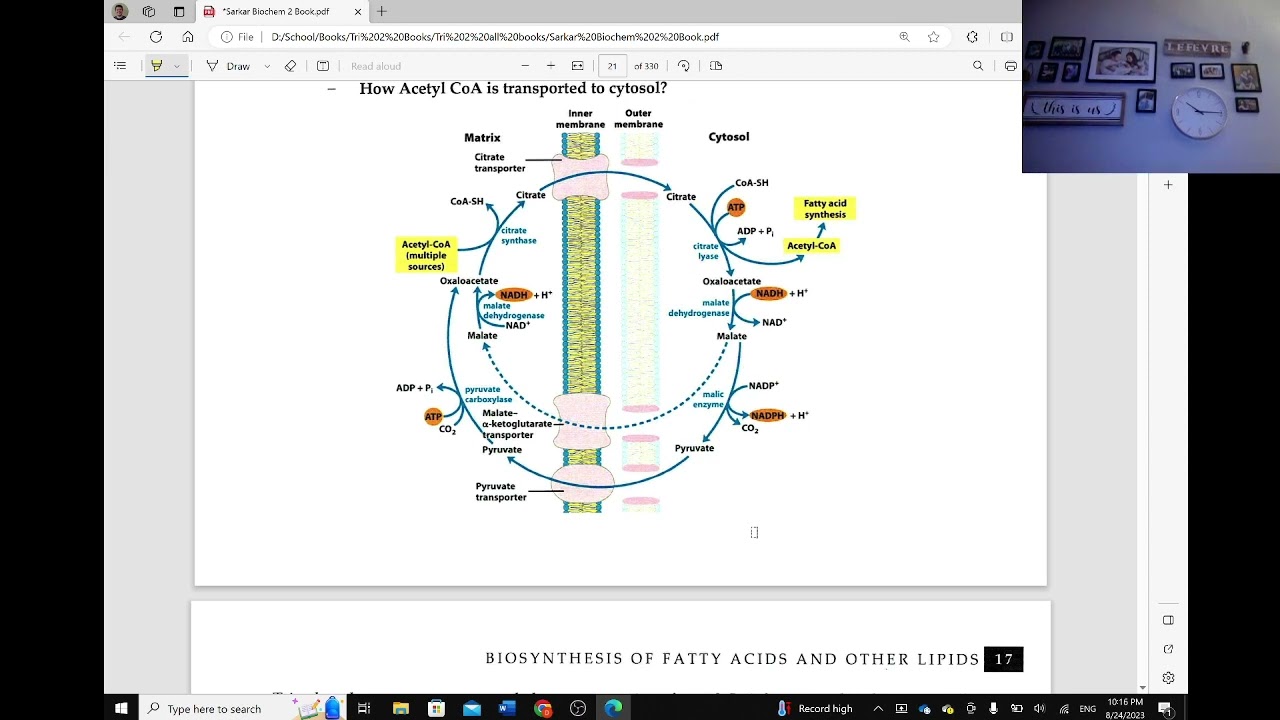Add this page to favorites
This screenshot has height=720, width=1280.
(x=934, y=37)
